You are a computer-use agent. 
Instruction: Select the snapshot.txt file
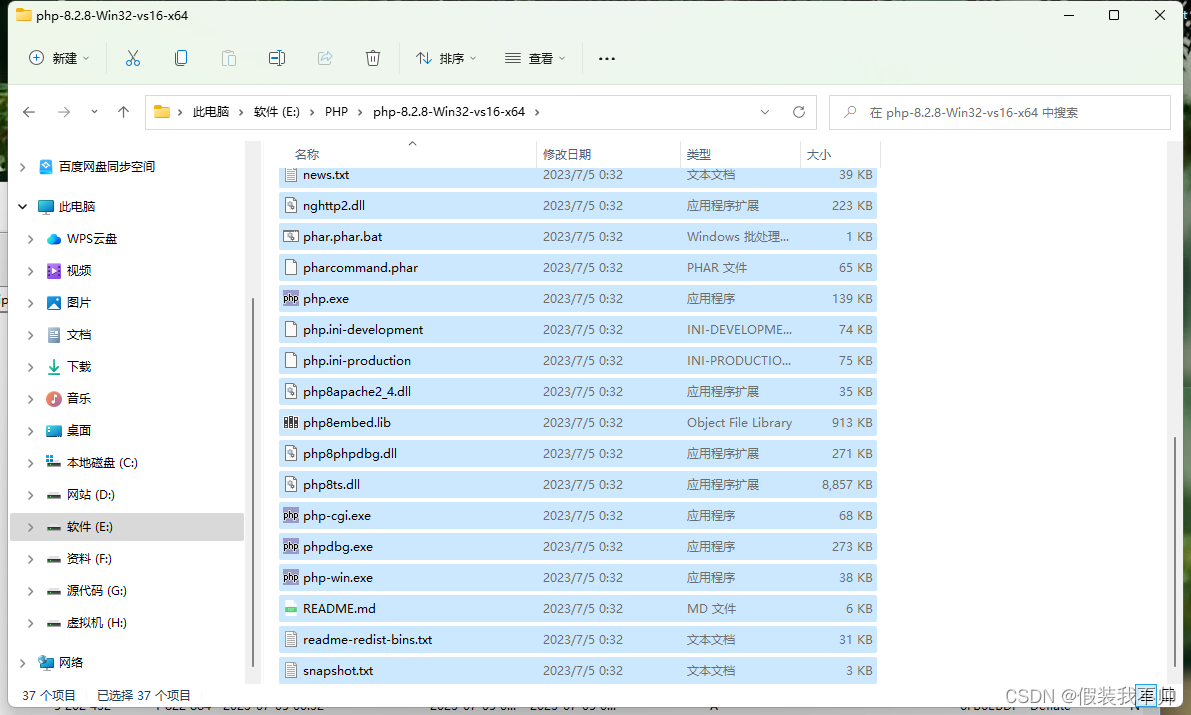[x=578, y=671]
